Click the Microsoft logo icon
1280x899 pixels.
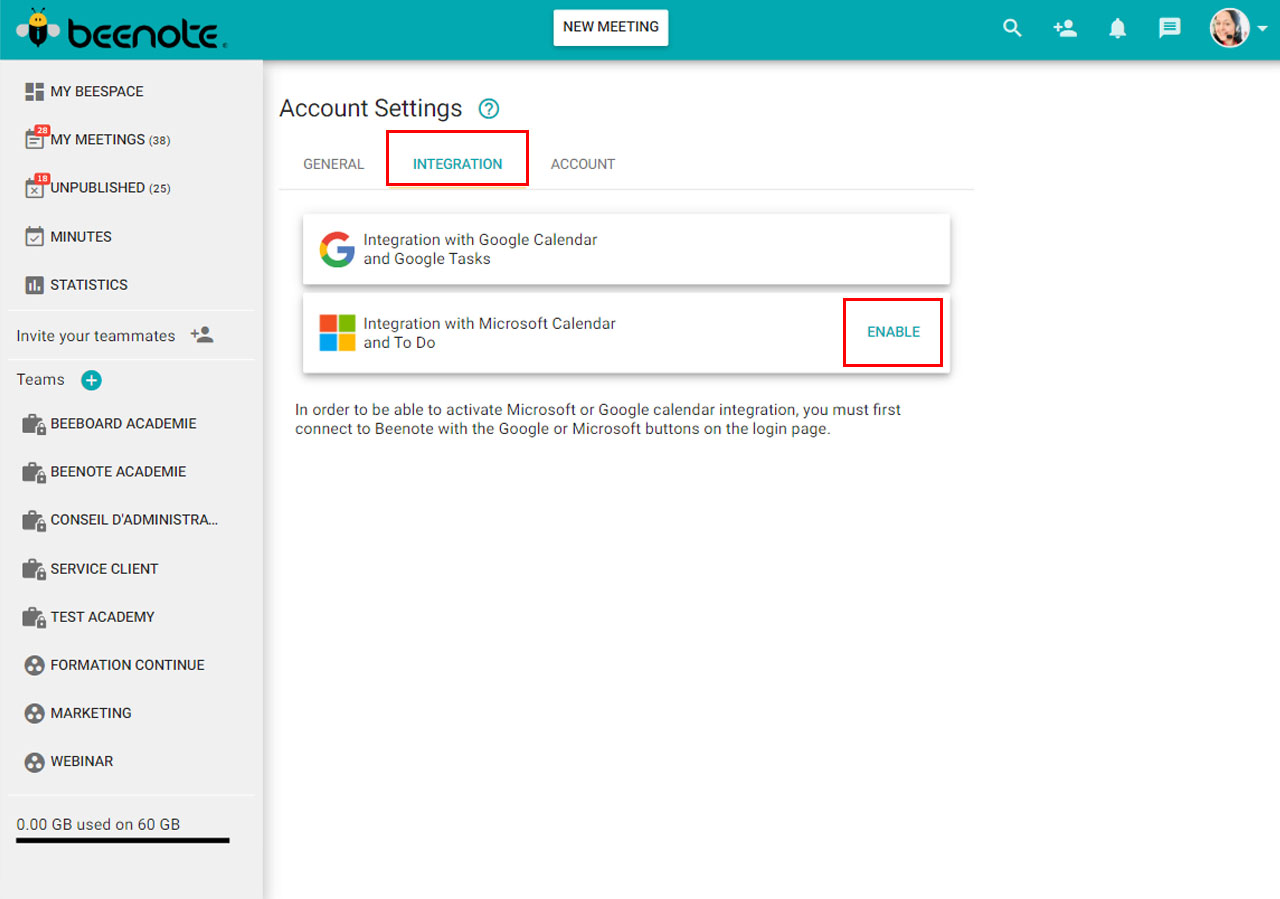point(337,333)
